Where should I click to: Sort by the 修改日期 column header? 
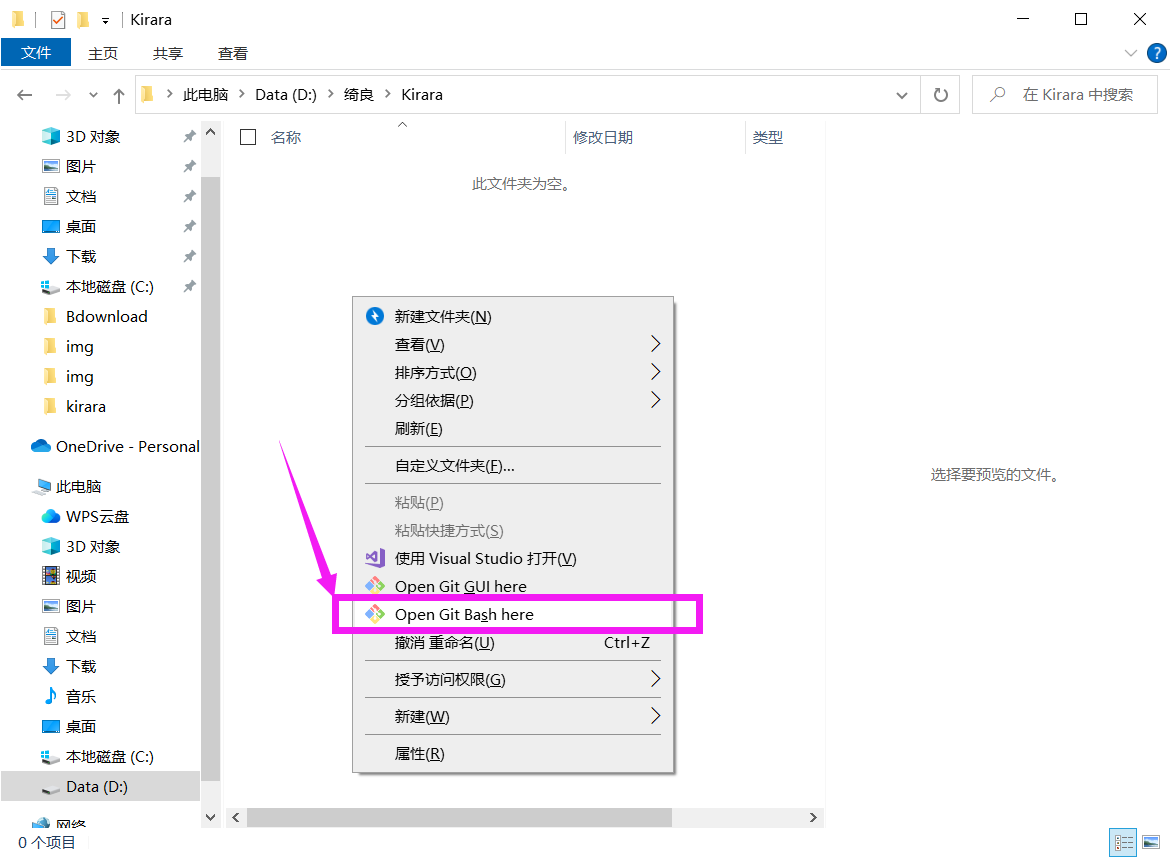(x=603, y=137)
